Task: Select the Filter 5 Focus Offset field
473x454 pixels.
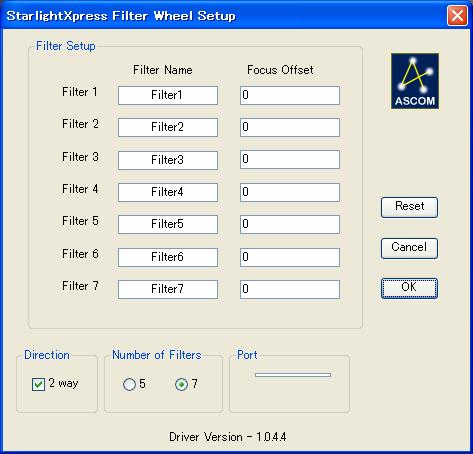Action: [x=290, y=224]
